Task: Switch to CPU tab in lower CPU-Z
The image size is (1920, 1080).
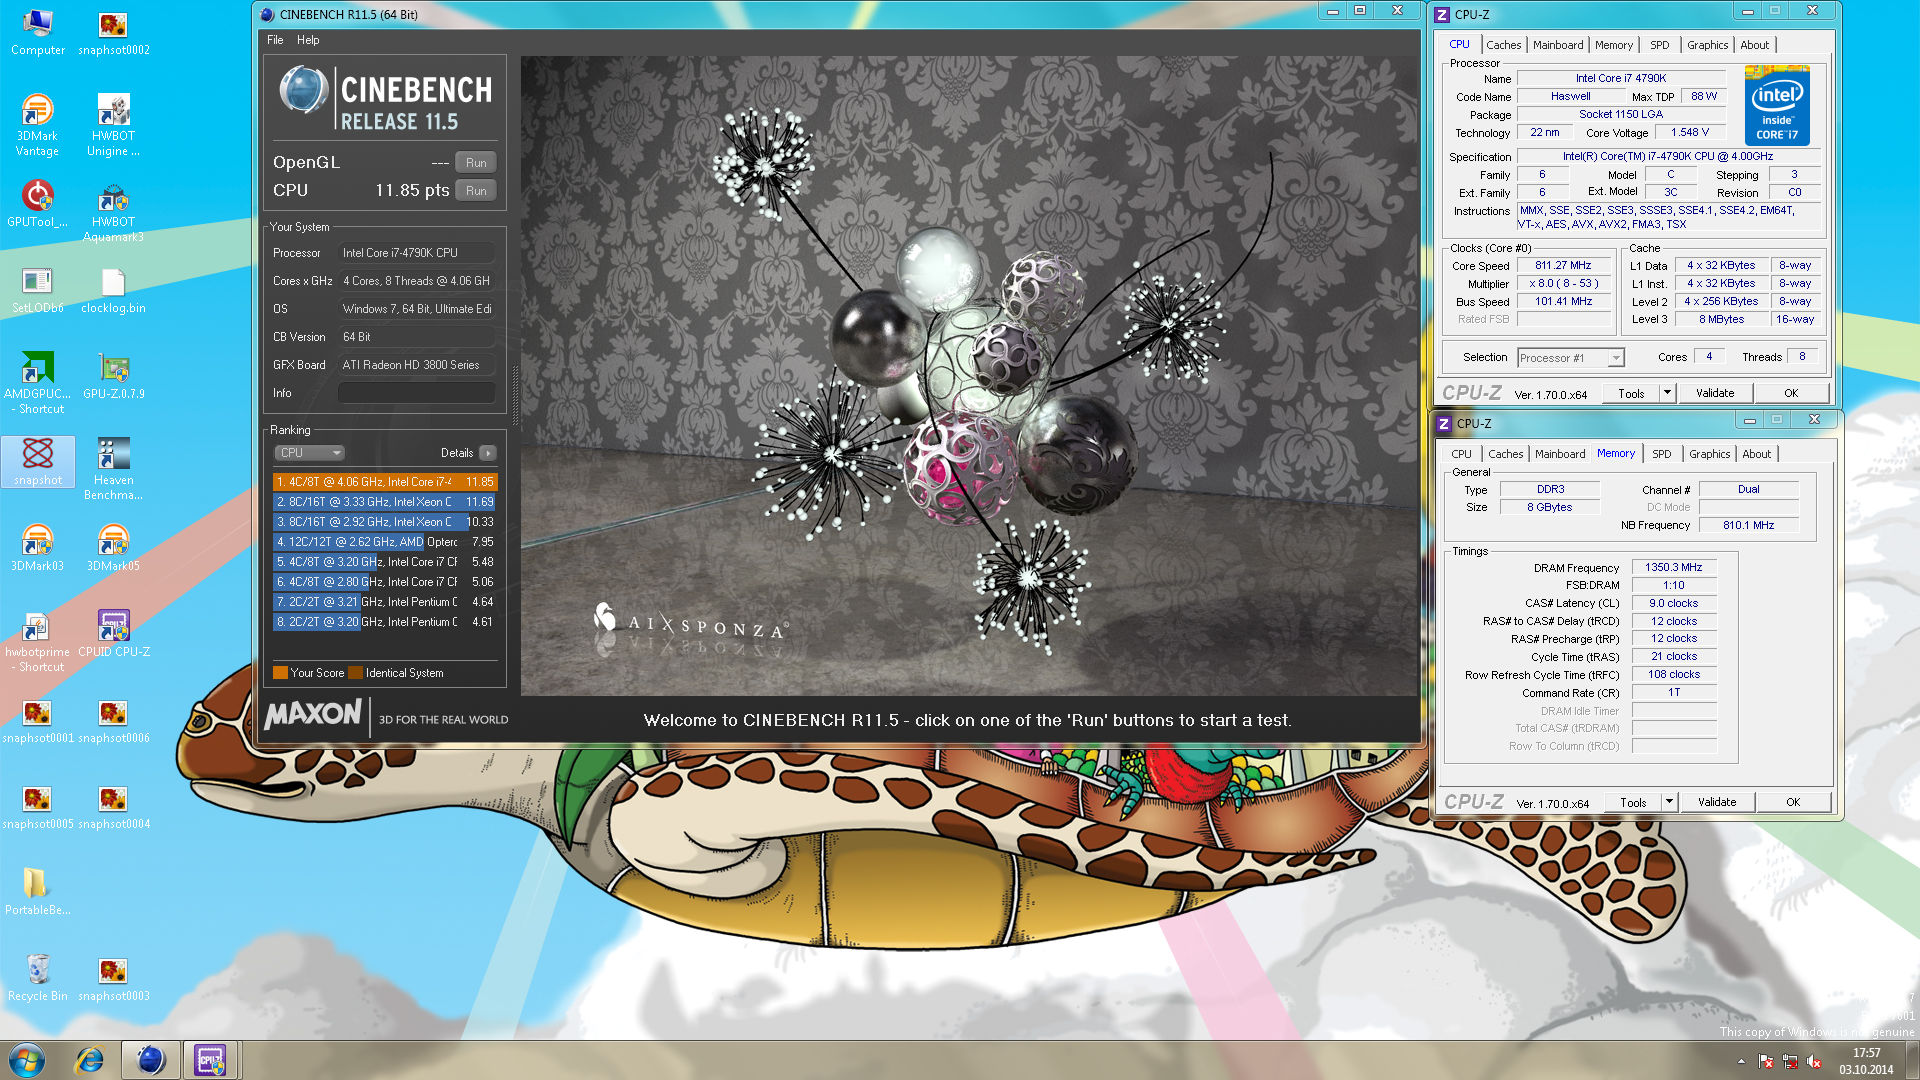Action: point(1461,454)
